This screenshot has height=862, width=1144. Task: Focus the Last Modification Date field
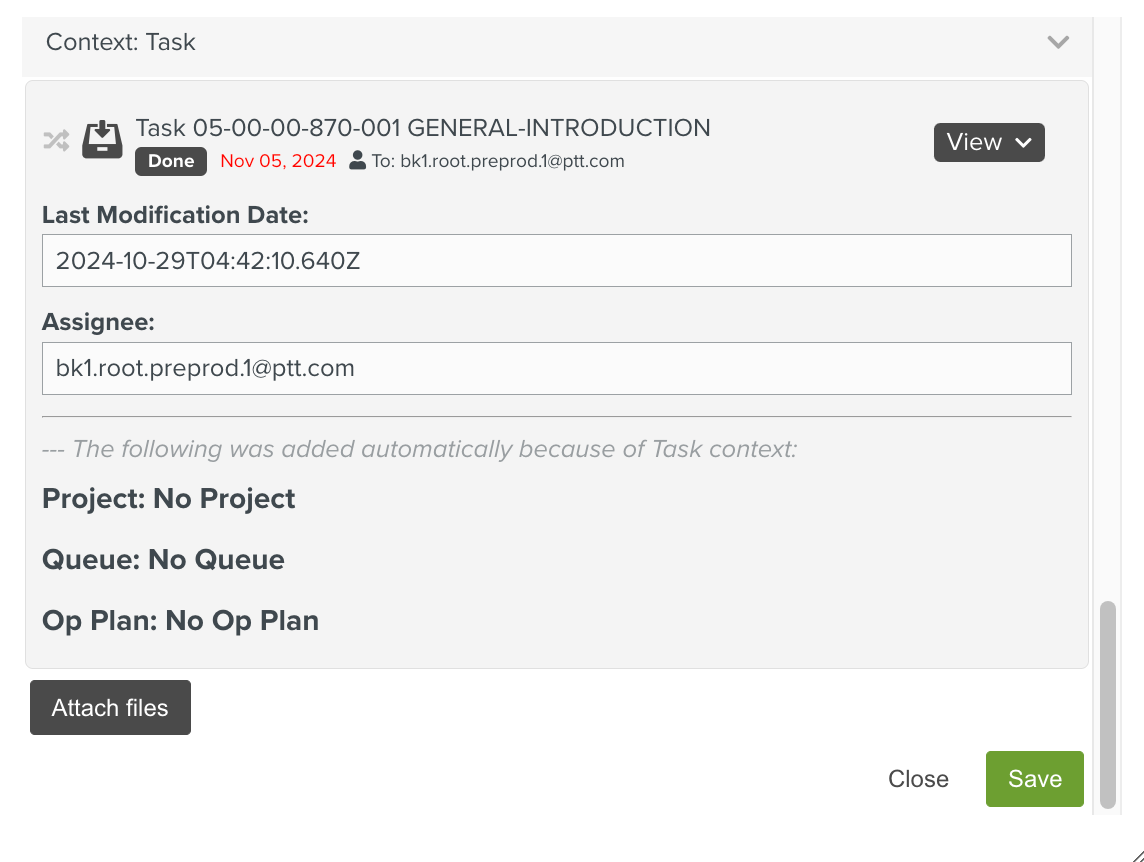pos(557,261)
